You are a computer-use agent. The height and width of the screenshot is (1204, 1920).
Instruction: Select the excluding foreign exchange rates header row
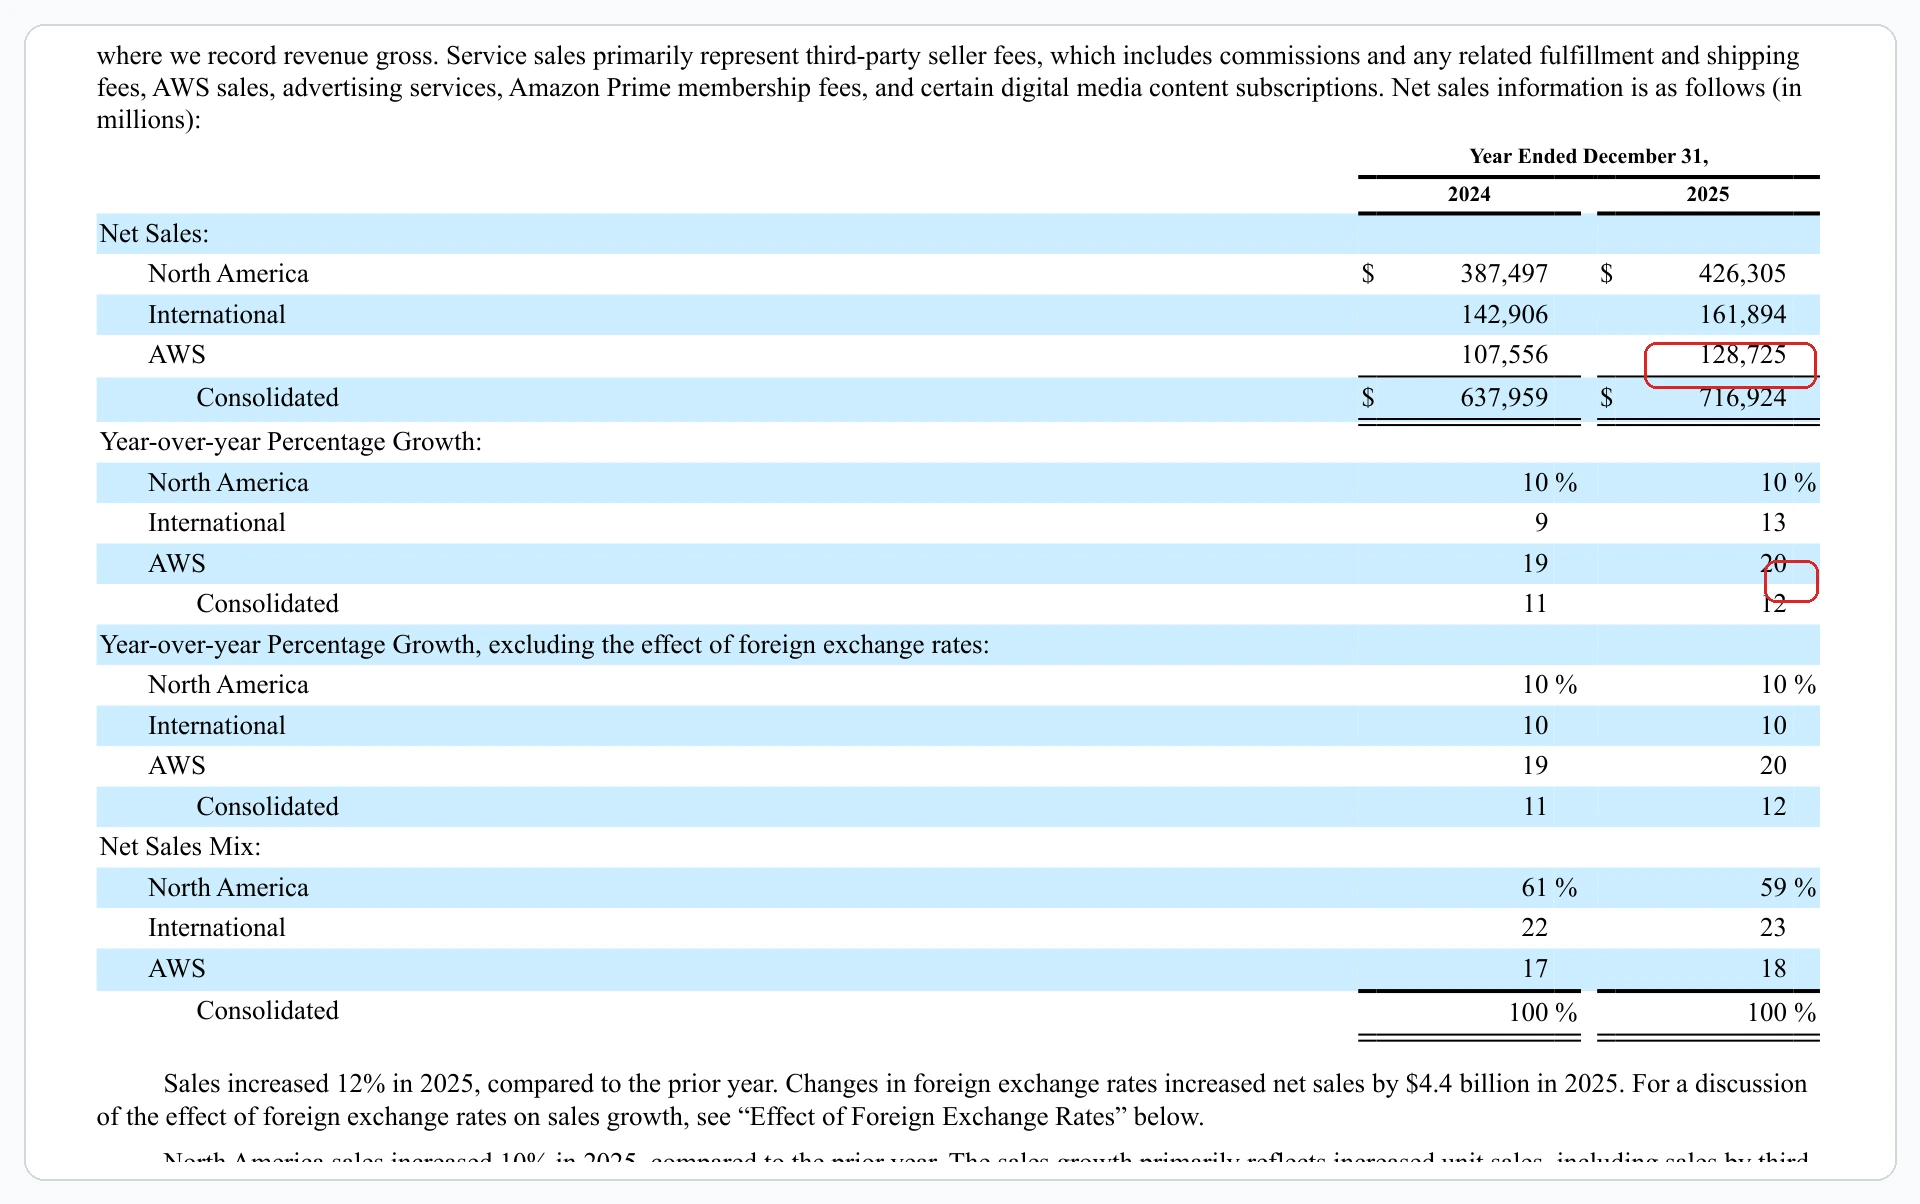click(x=543, y=644)
